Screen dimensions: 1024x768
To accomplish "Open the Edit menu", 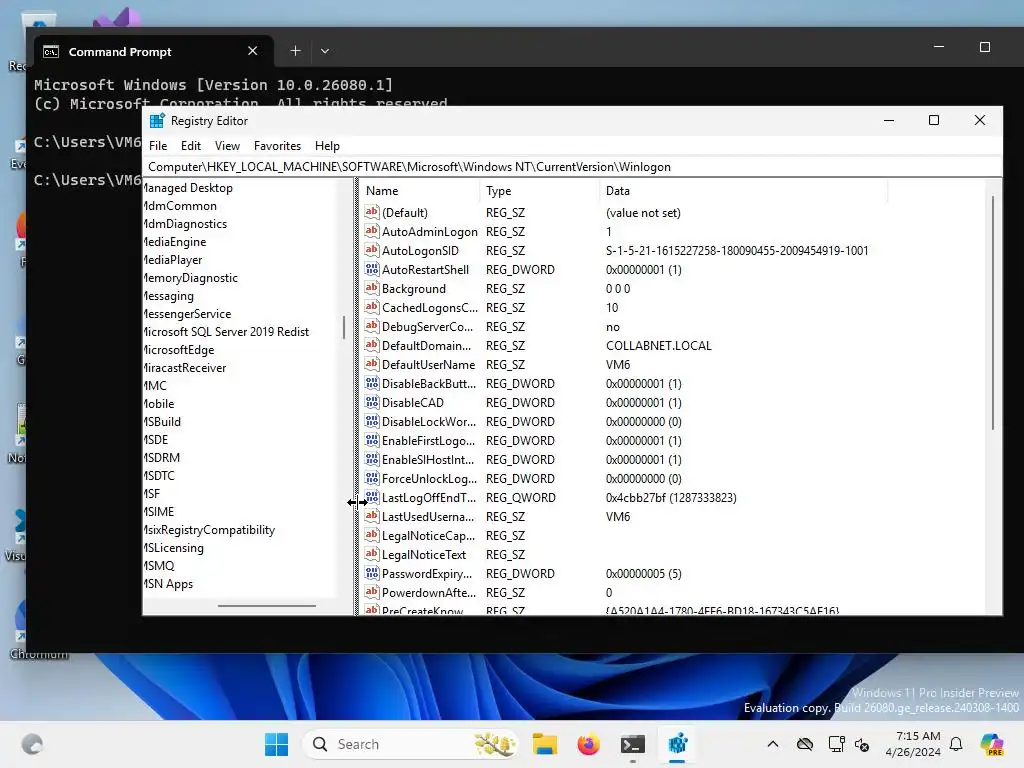I will click(x=191, y=146).
